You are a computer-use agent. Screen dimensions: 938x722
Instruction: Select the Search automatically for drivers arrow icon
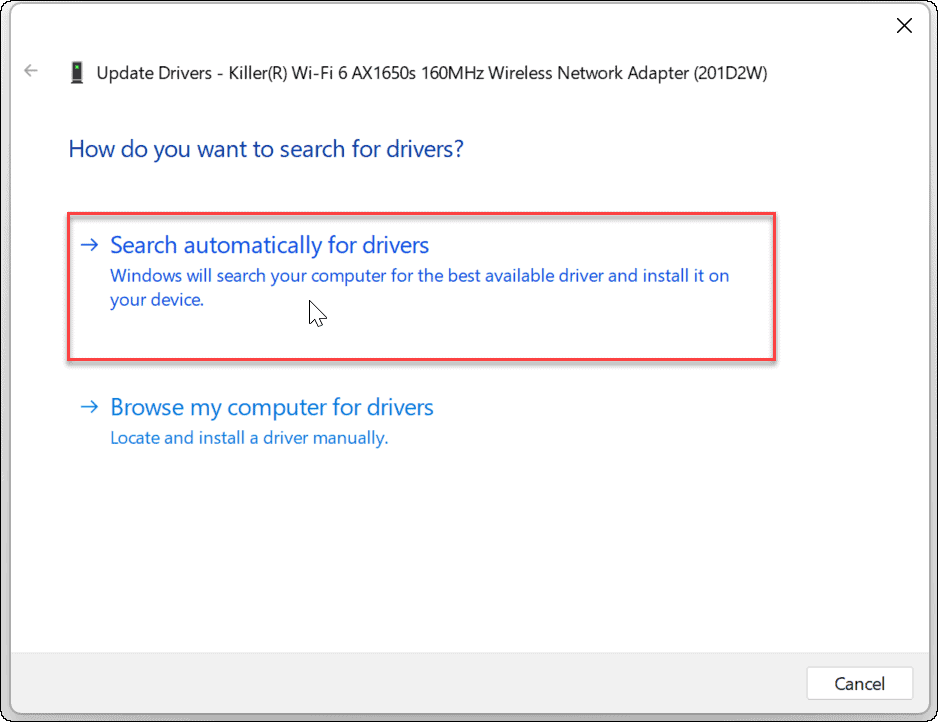tap(89, 244)
